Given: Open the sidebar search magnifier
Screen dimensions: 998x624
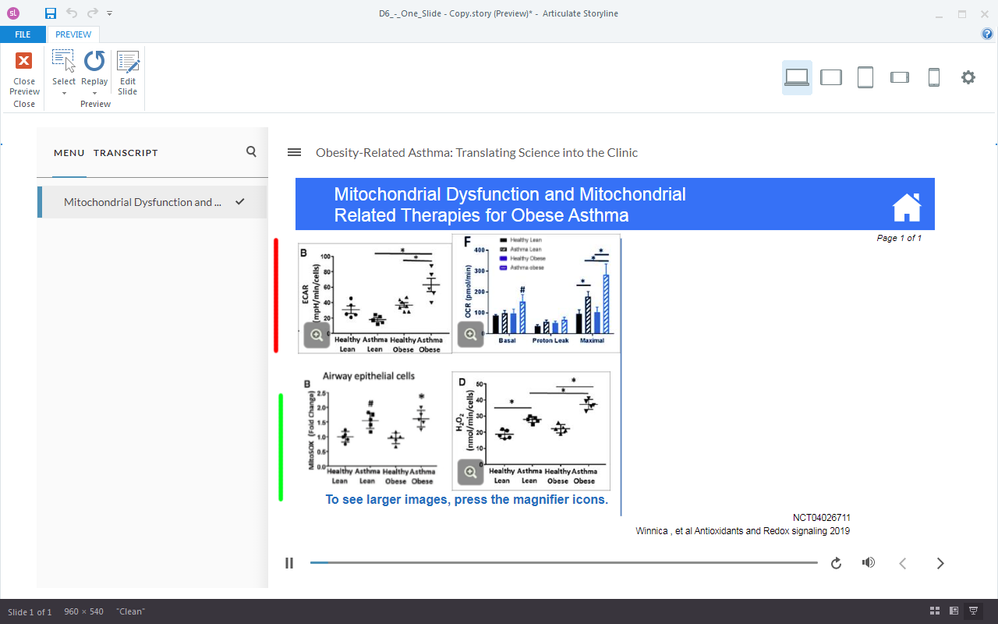Looking at the screenshot, I should click(251, 152).
